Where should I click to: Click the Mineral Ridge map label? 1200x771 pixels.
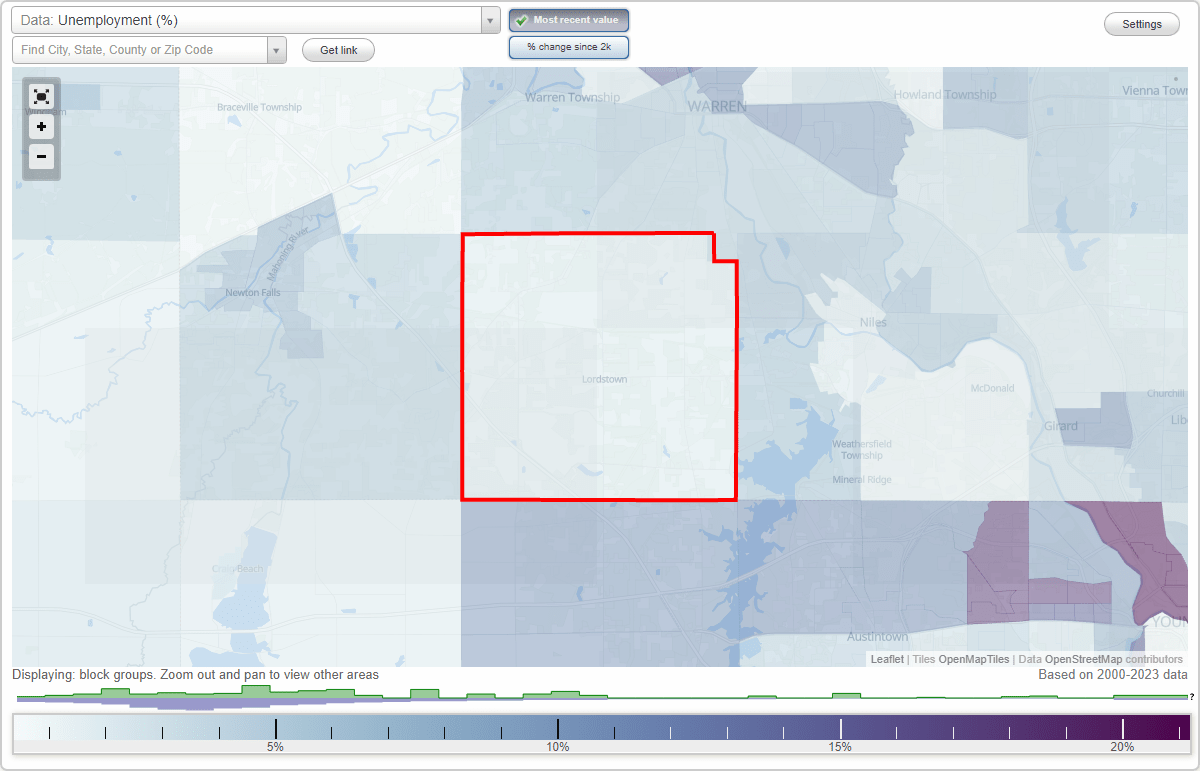tap(861, 480)
